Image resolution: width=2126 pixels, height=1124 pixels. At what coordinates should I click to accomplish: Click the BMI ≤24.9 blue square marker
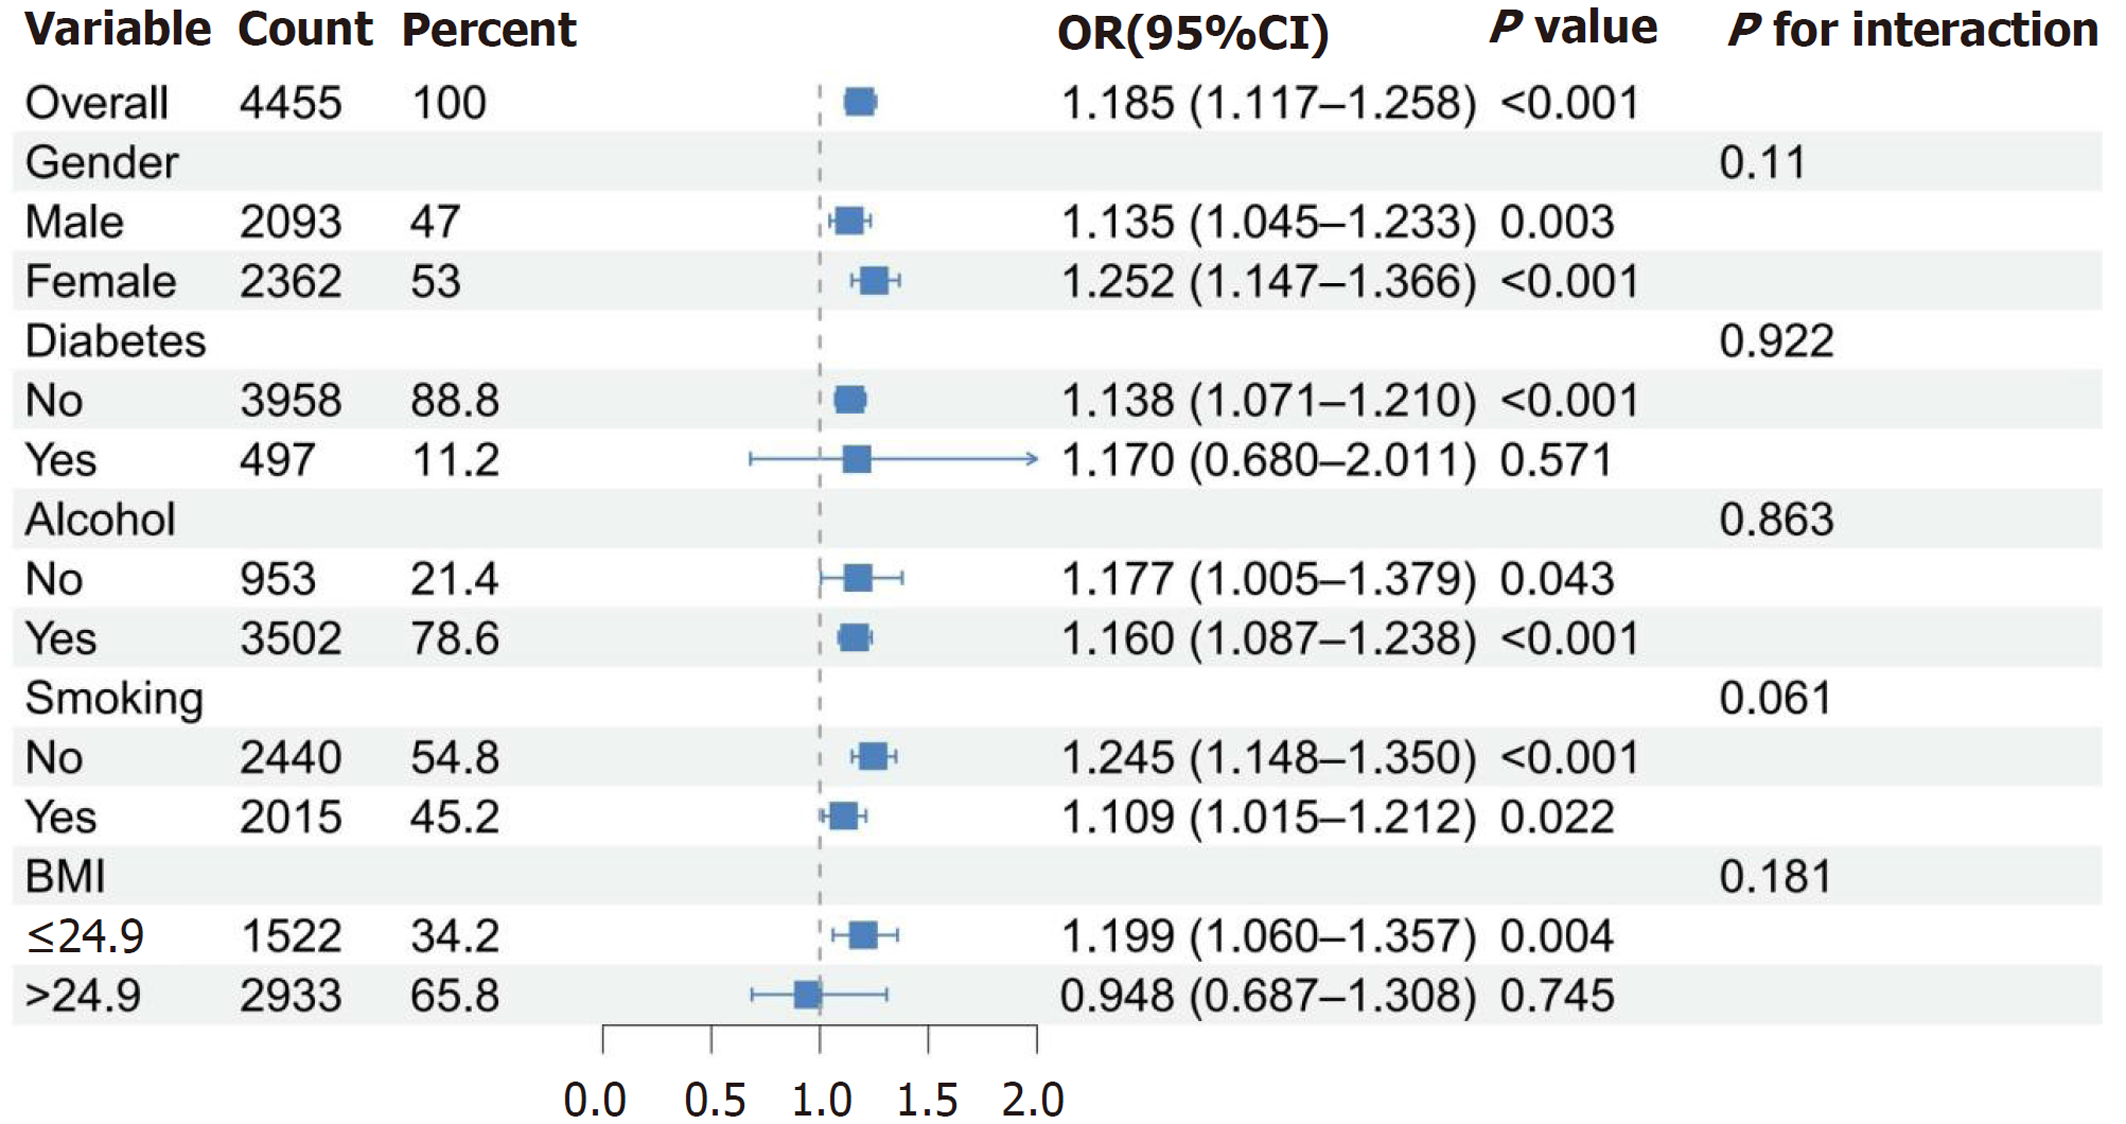[863, 935]
